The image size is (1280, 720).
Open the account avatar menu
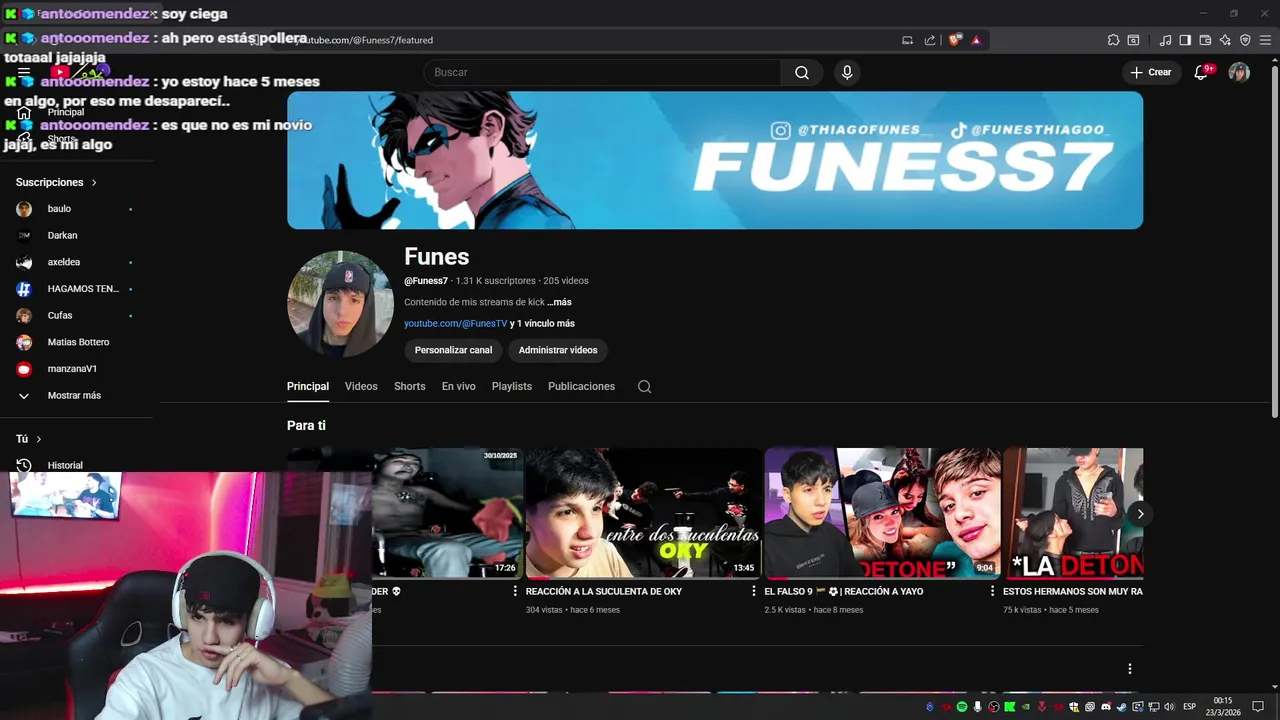[x=1239, y=72]
